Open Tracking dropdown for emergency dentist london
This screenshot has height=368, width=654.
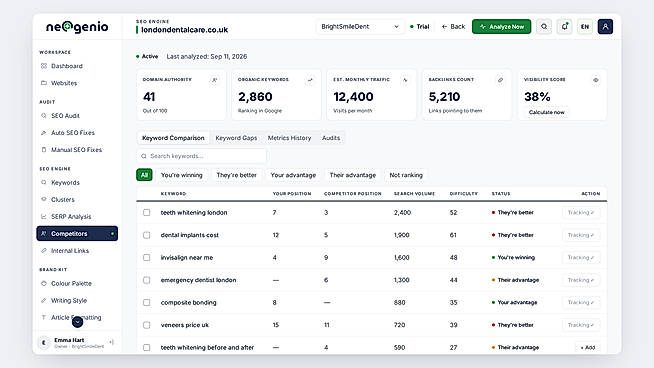[581, 280]
